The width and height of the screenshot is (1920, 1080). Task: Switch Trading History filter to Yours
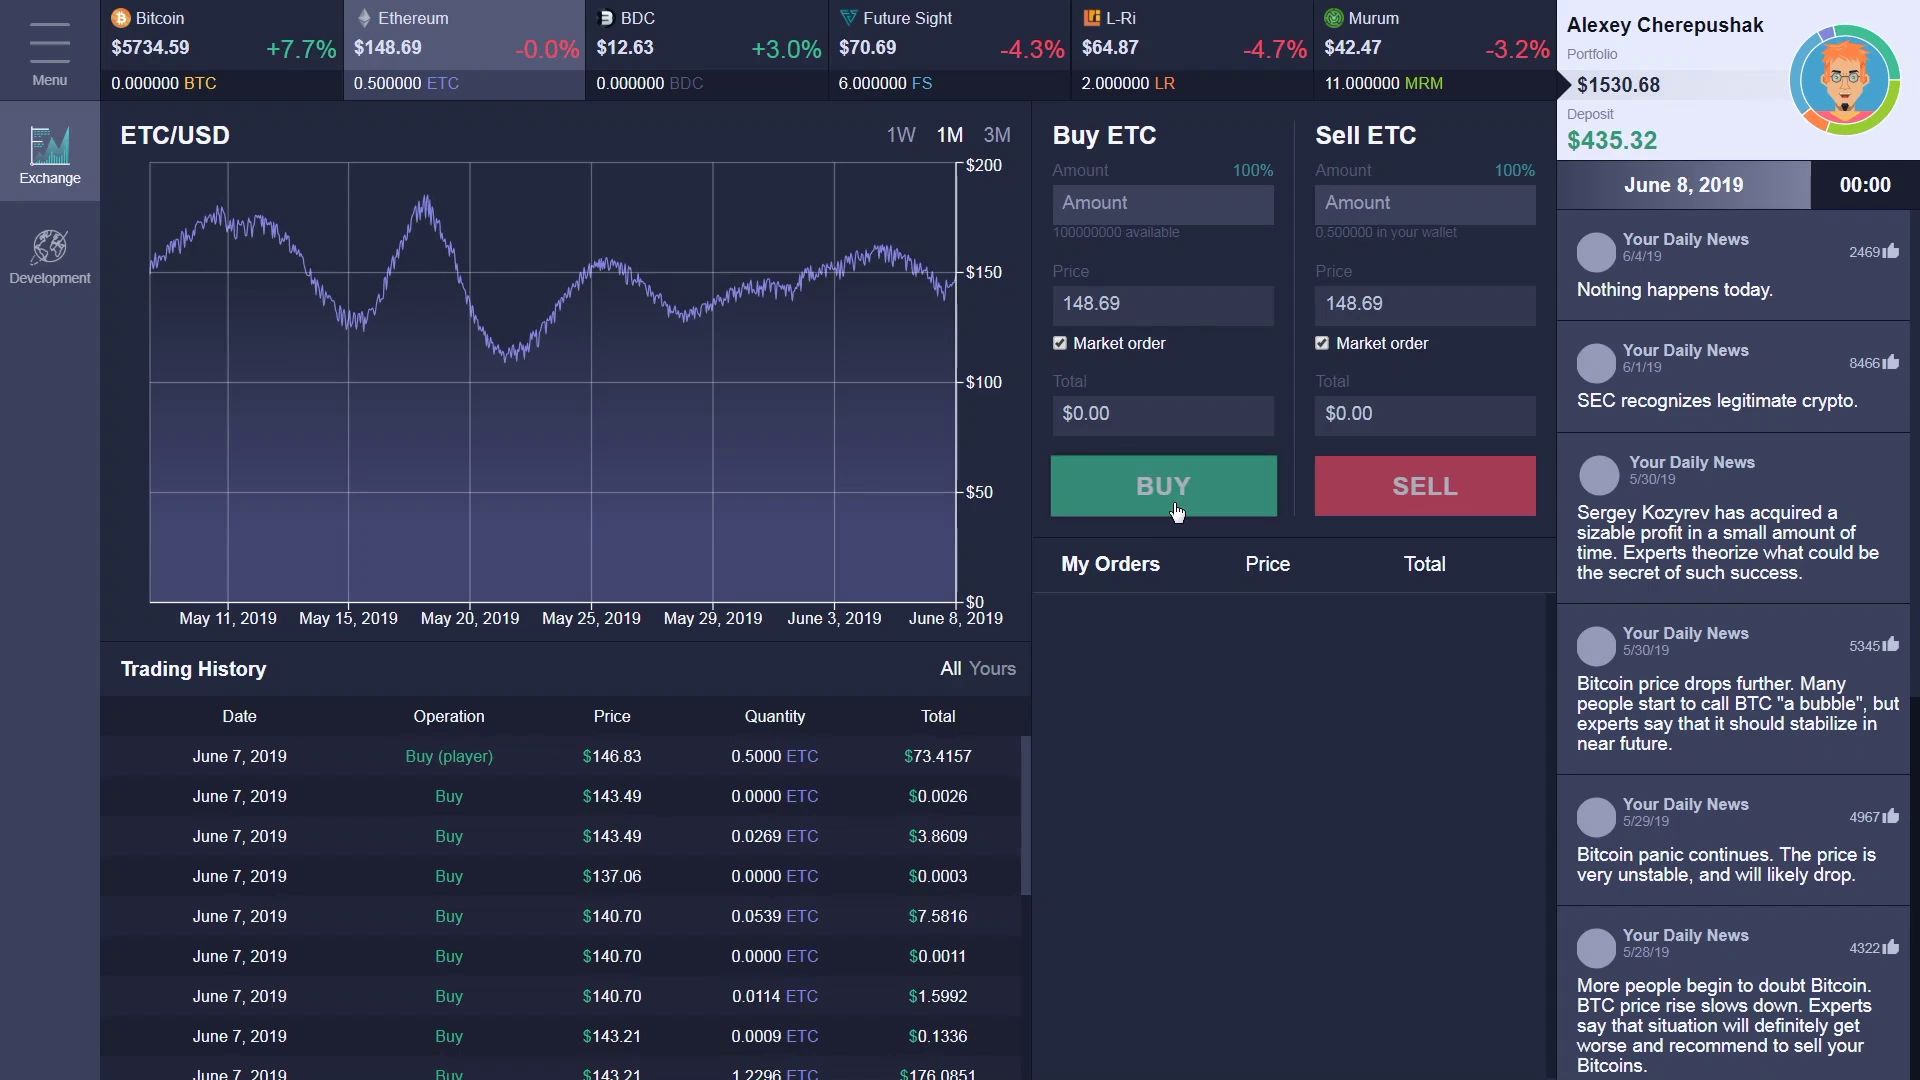point(993,668)
